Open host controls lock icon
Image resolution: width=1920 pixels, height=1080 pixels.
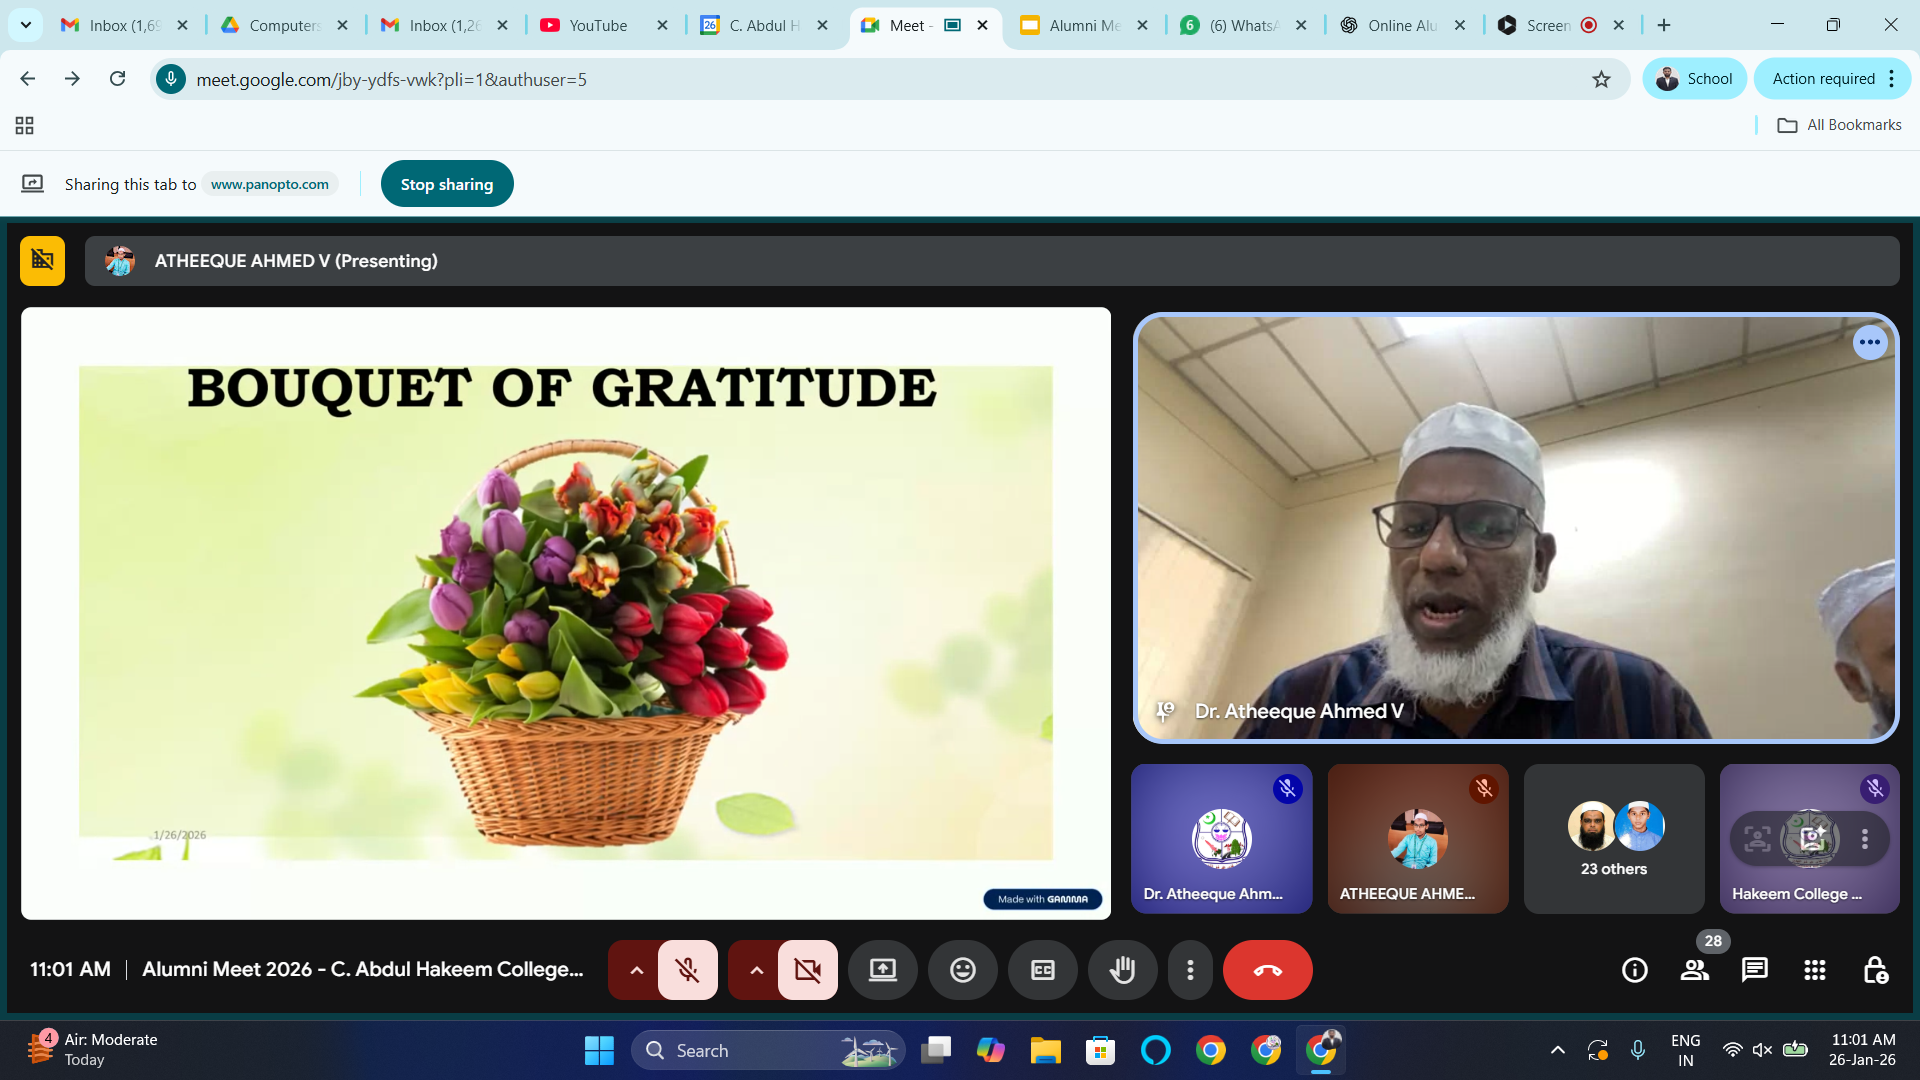(x=1875, y=970)
